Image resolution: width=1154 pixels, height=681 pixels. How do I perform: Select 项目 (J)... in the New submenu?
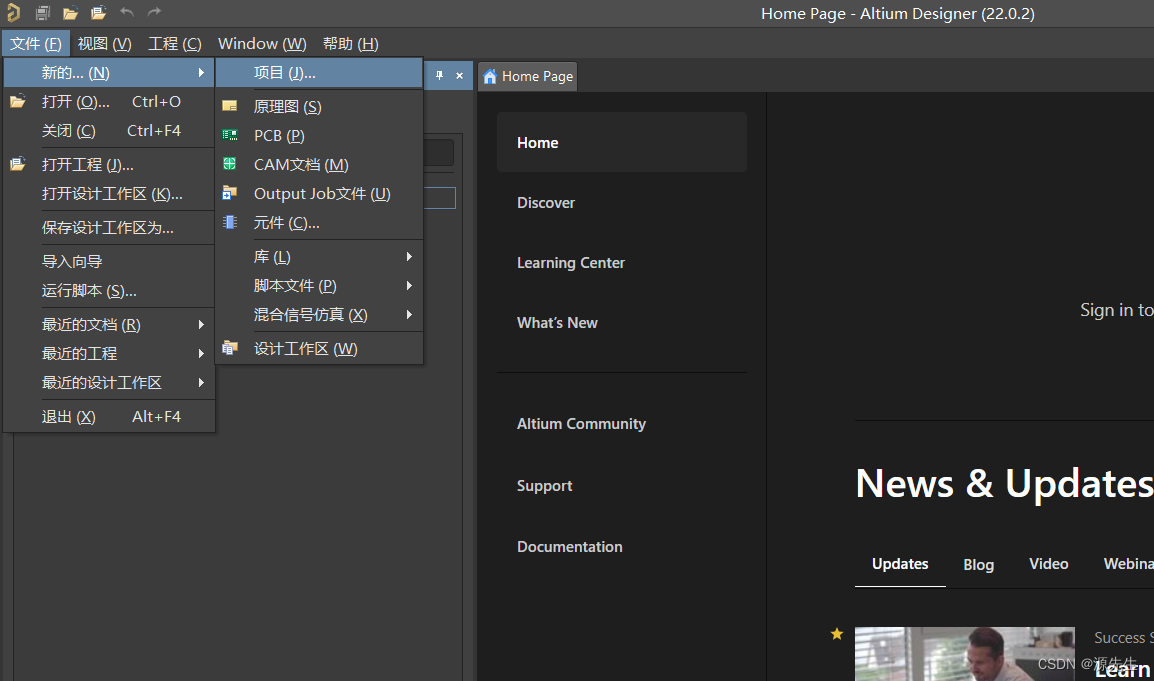tap(319, 73)
